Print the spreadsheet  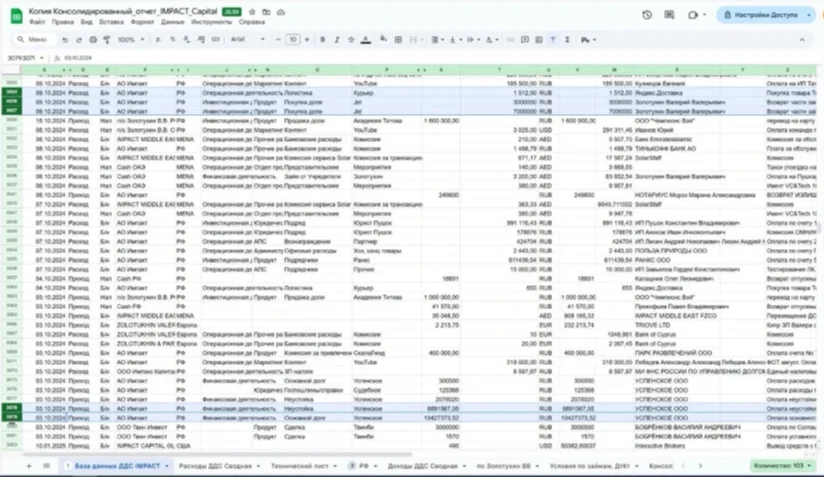coord(93,40)
